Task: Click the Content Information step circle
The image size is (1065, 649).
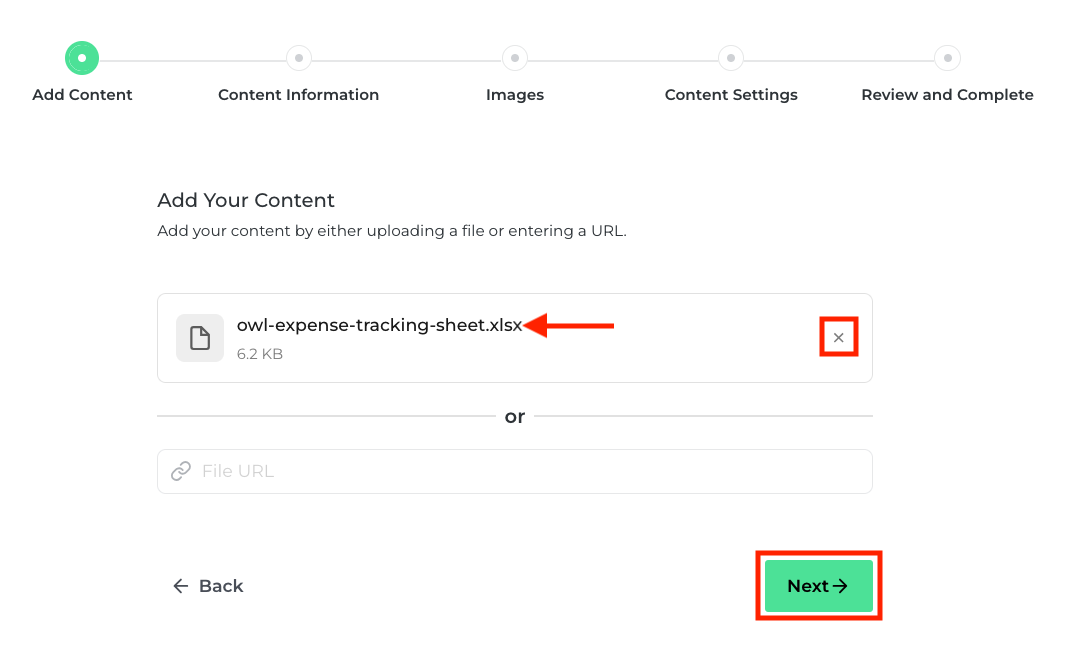Action: 298,58
